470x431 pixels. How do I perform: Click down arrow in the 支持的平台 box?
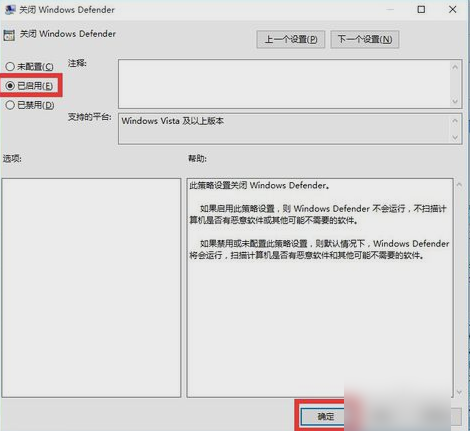tap(455, 137)
